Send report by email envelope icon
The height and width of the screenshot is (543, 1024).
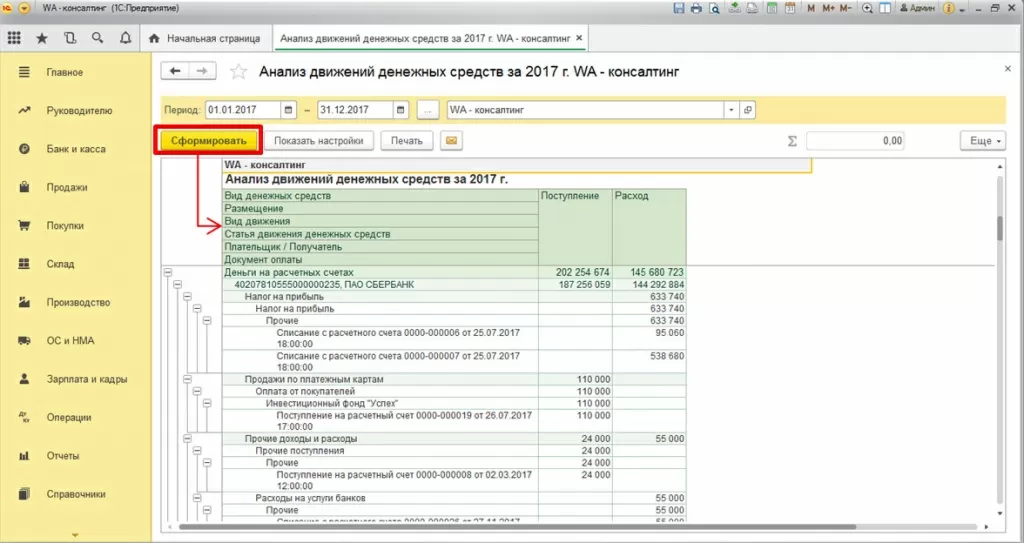[451, 140]
